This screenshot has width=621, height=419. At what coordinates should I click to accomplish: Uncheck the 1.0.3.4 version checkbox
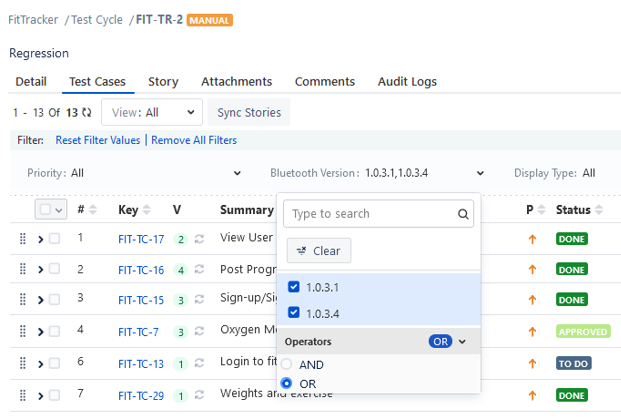click(x=293, y=312)
